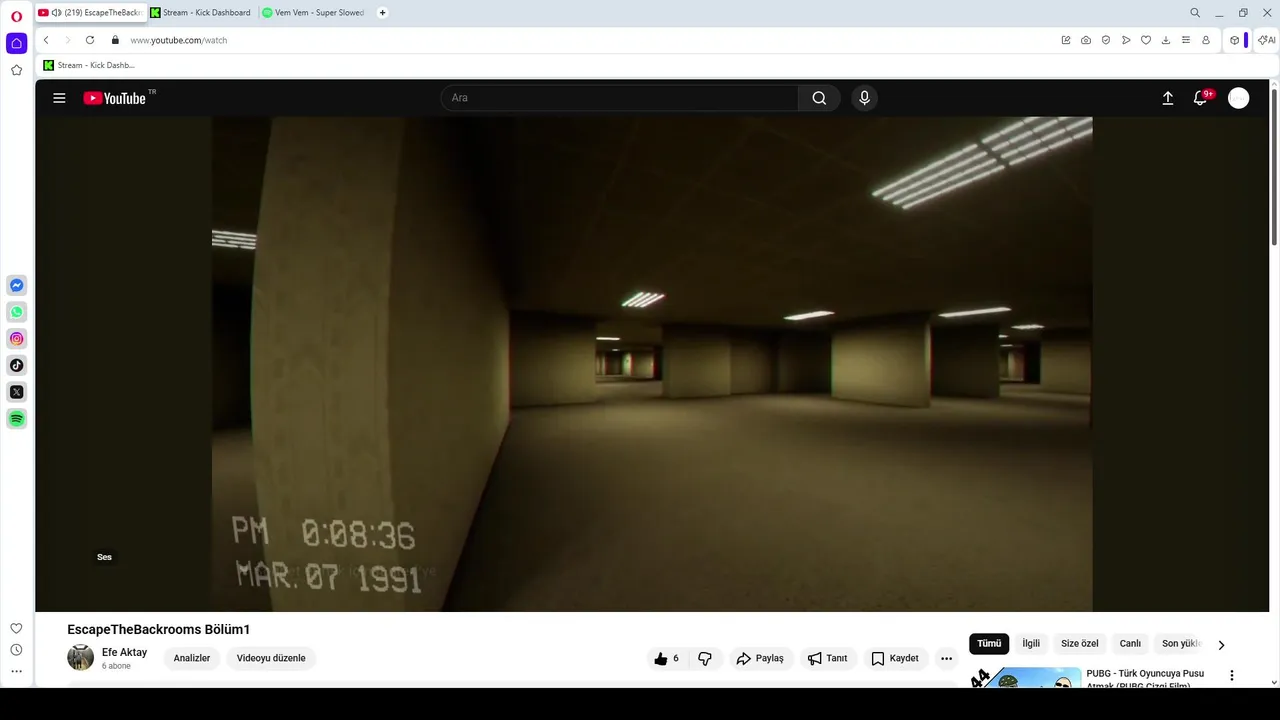Screen dimensions: 1280x720
Task: Select the İlgili filter chip
Action: (1031, 644)
